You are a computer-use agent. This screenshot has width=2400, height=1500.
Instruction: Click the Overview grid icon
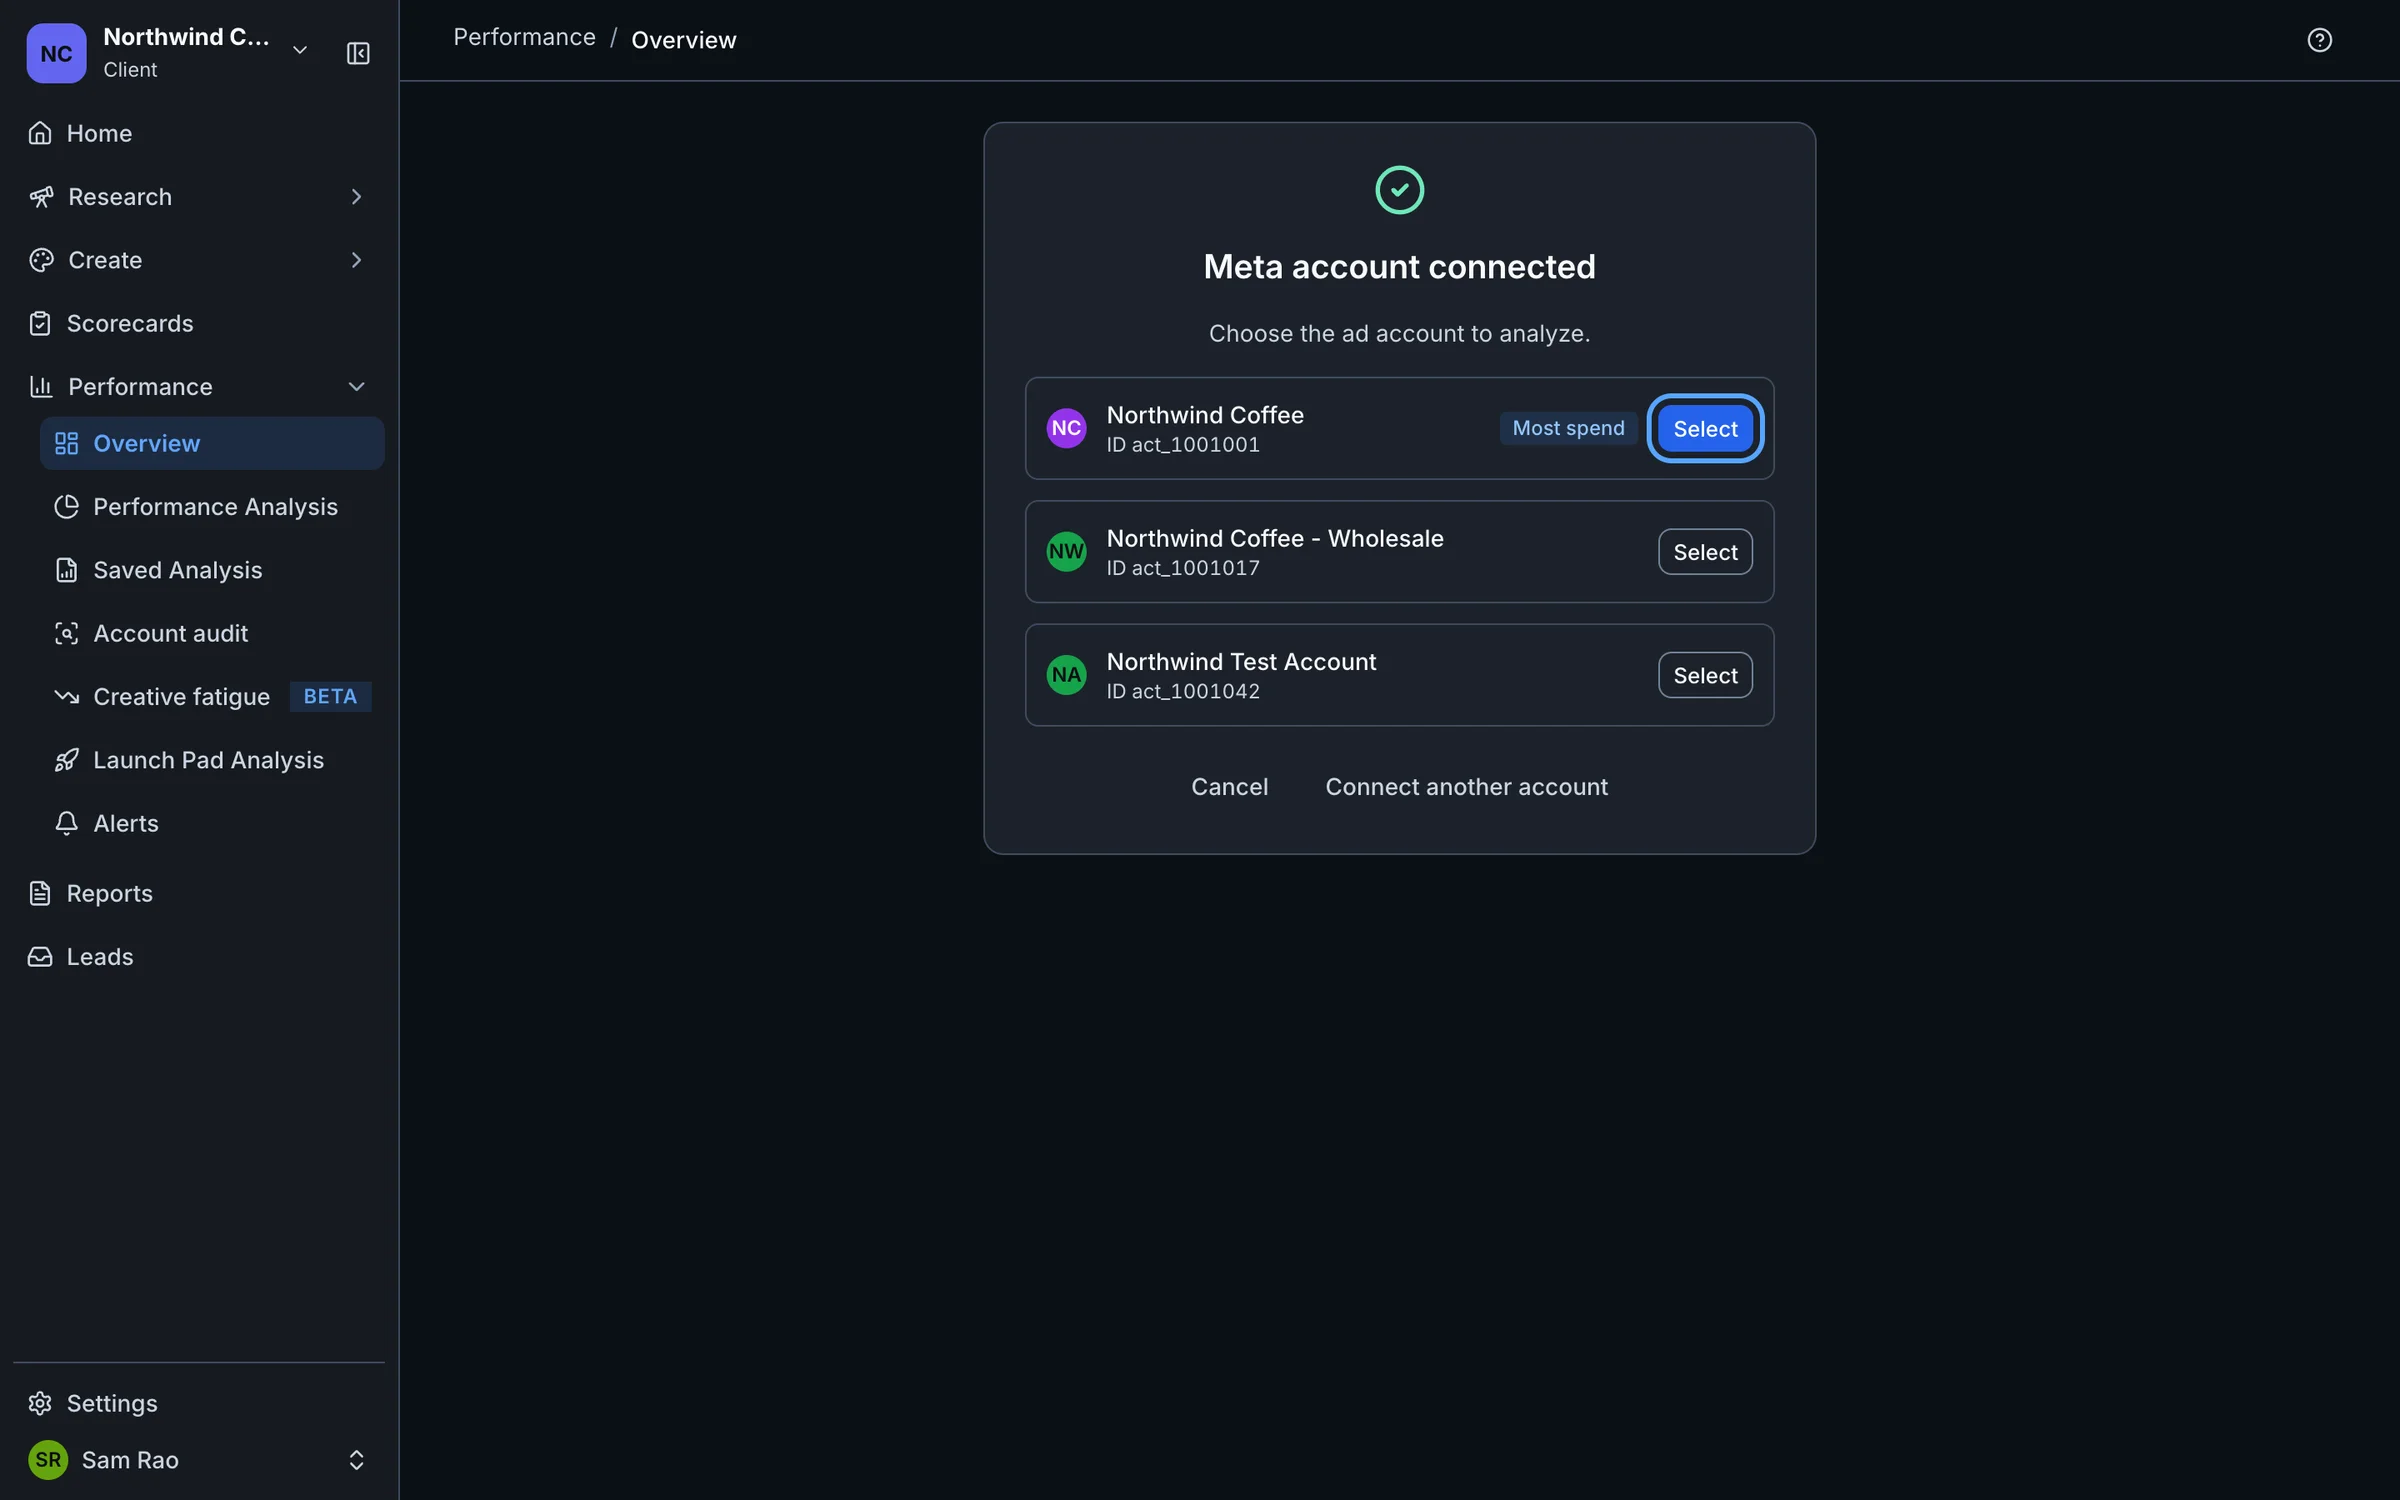point(66,443)
